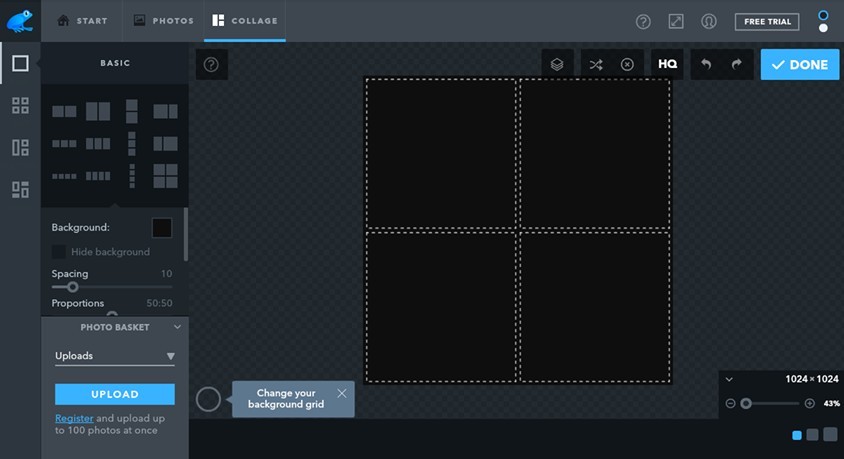Choose the two tall columns layout

(98, 111)
